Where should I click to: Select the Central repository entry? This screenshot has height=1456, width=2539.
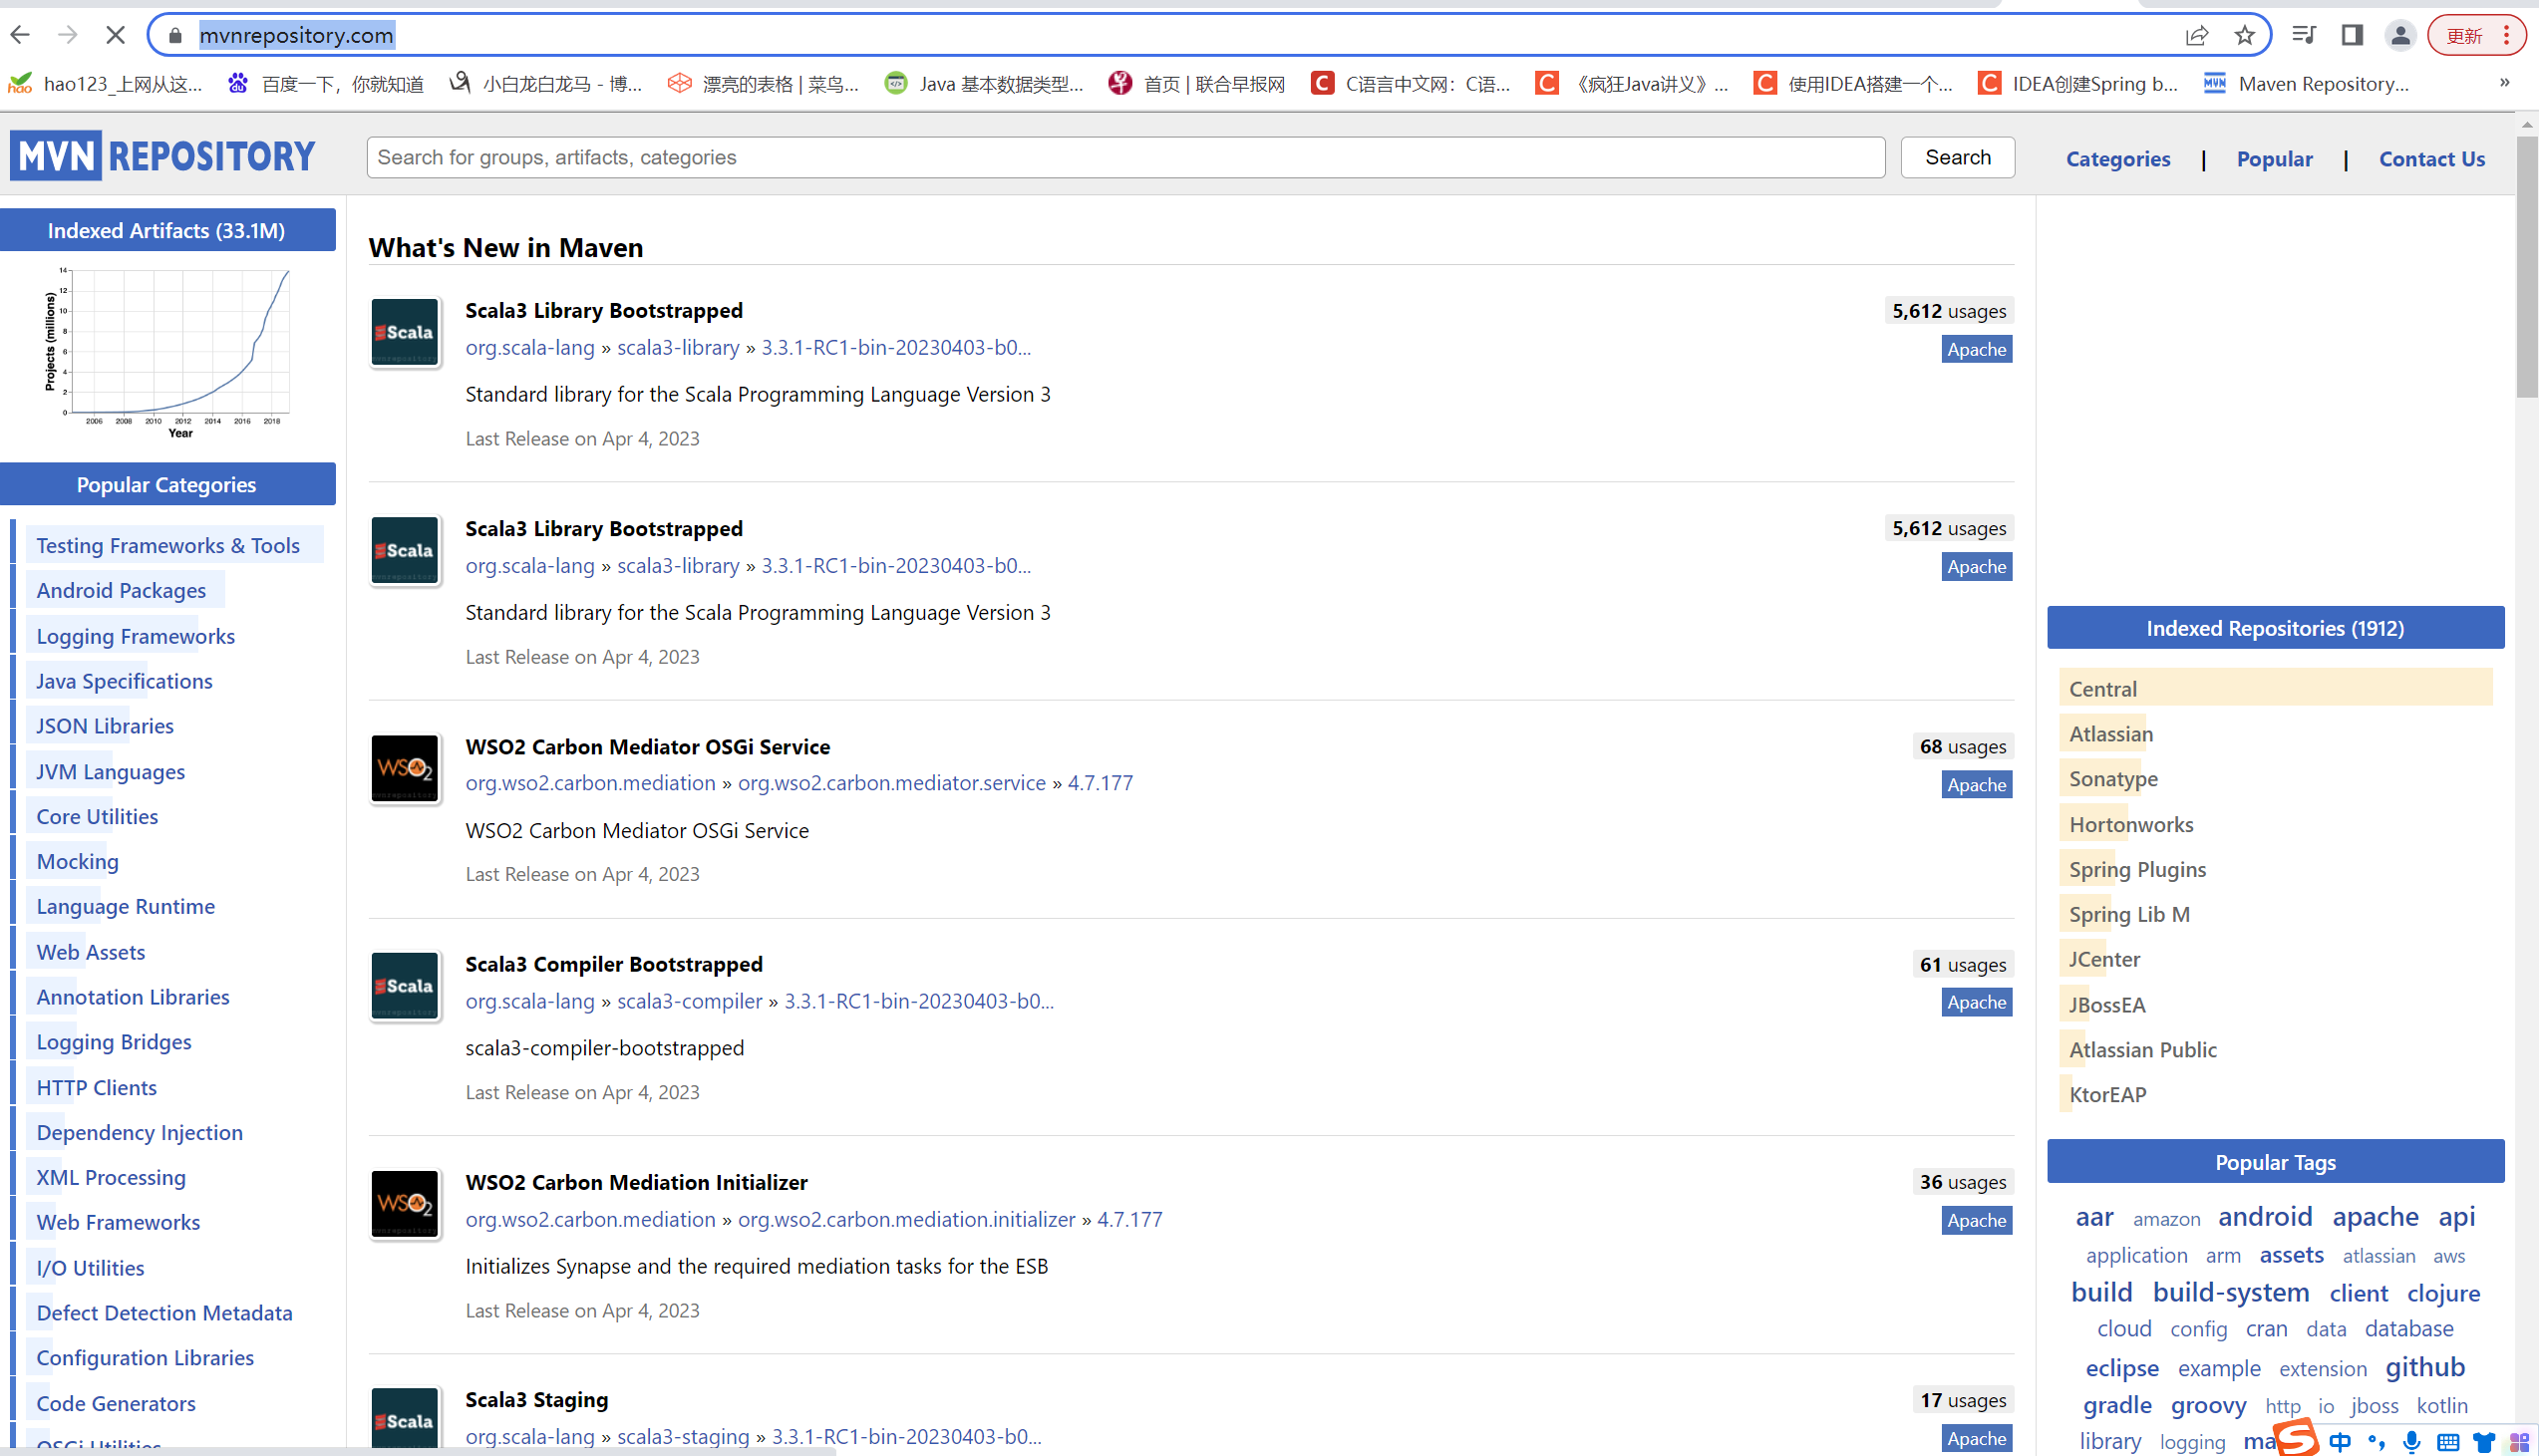coord(2102,688)
